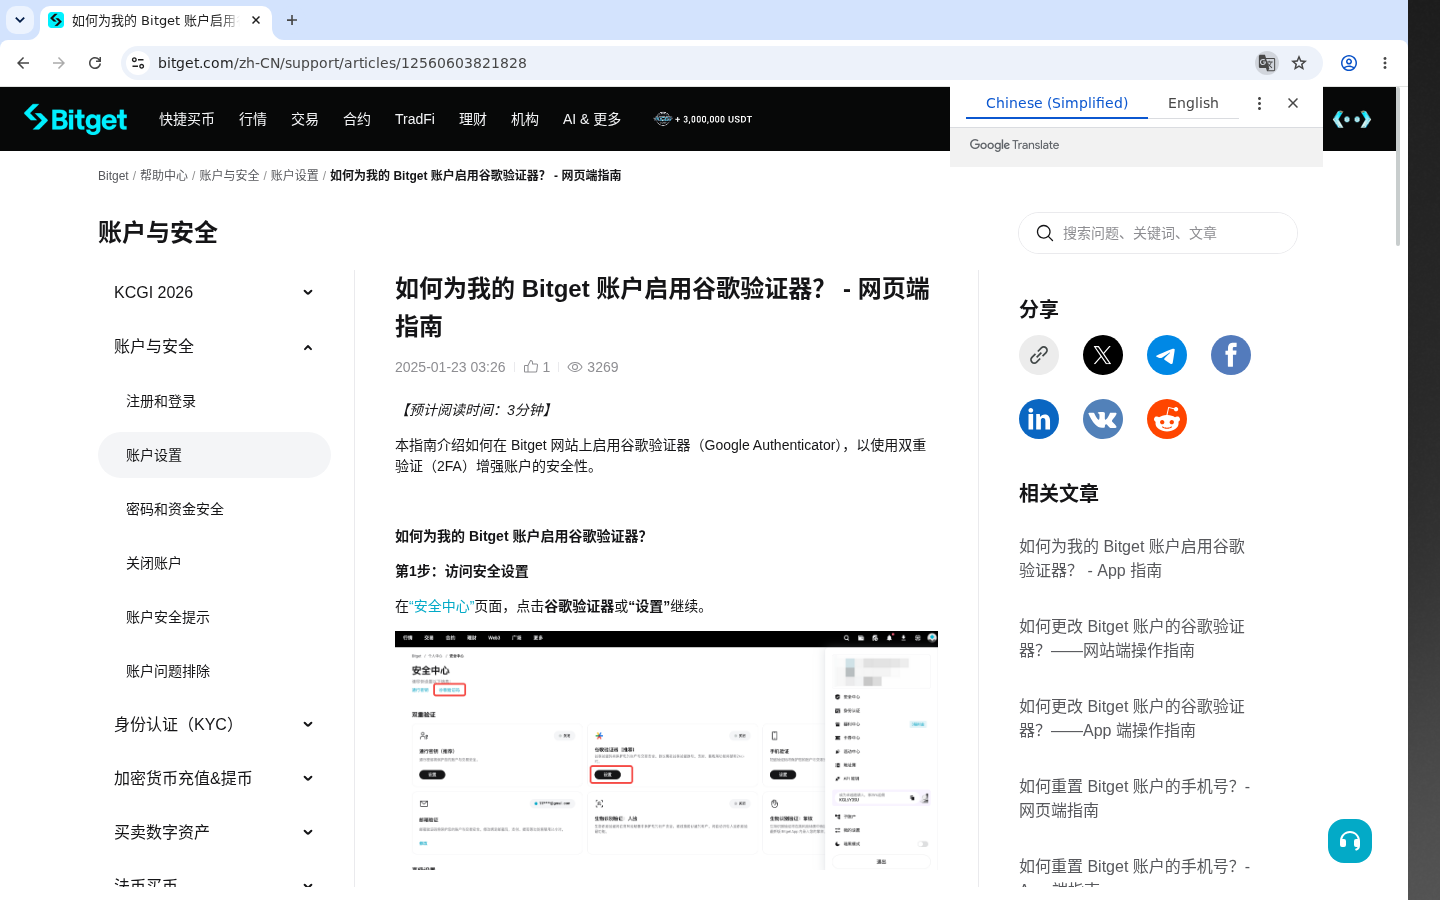The height and width of the screenshot is (900, 1440).
Task: Open 注册和登录 sidebar item
Action: 214,401
